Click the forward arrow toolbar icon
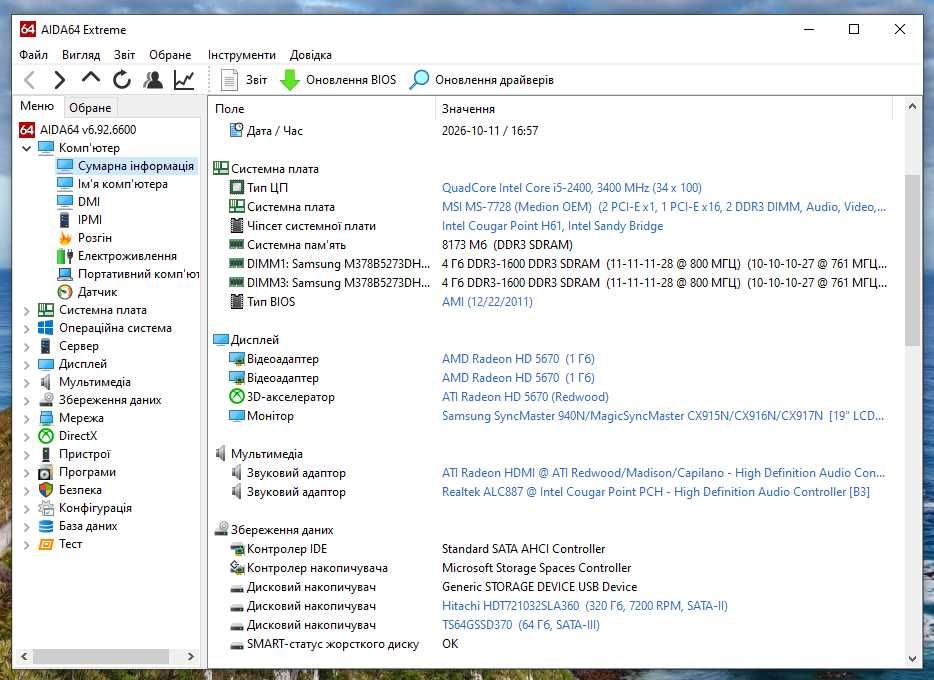The height and width of the screenshot is (680, 934). click(59, 79)
